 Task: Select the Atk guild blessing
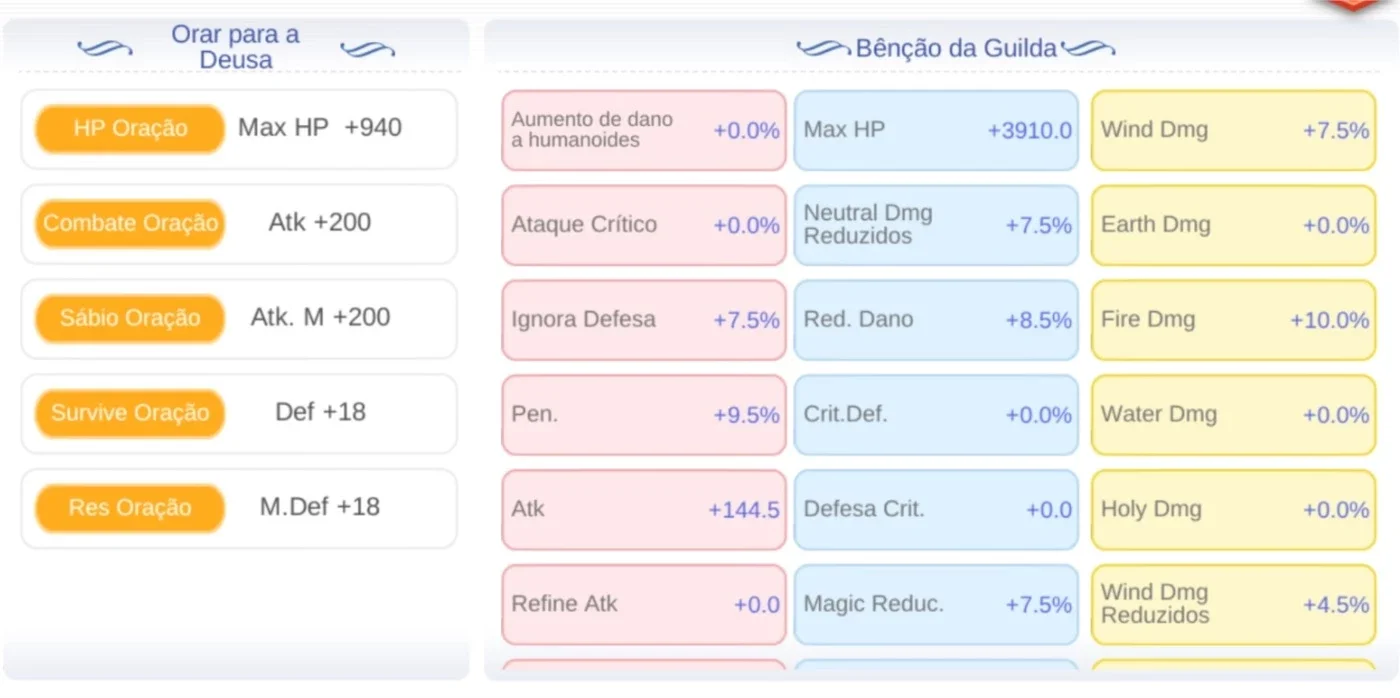[644, 510]
